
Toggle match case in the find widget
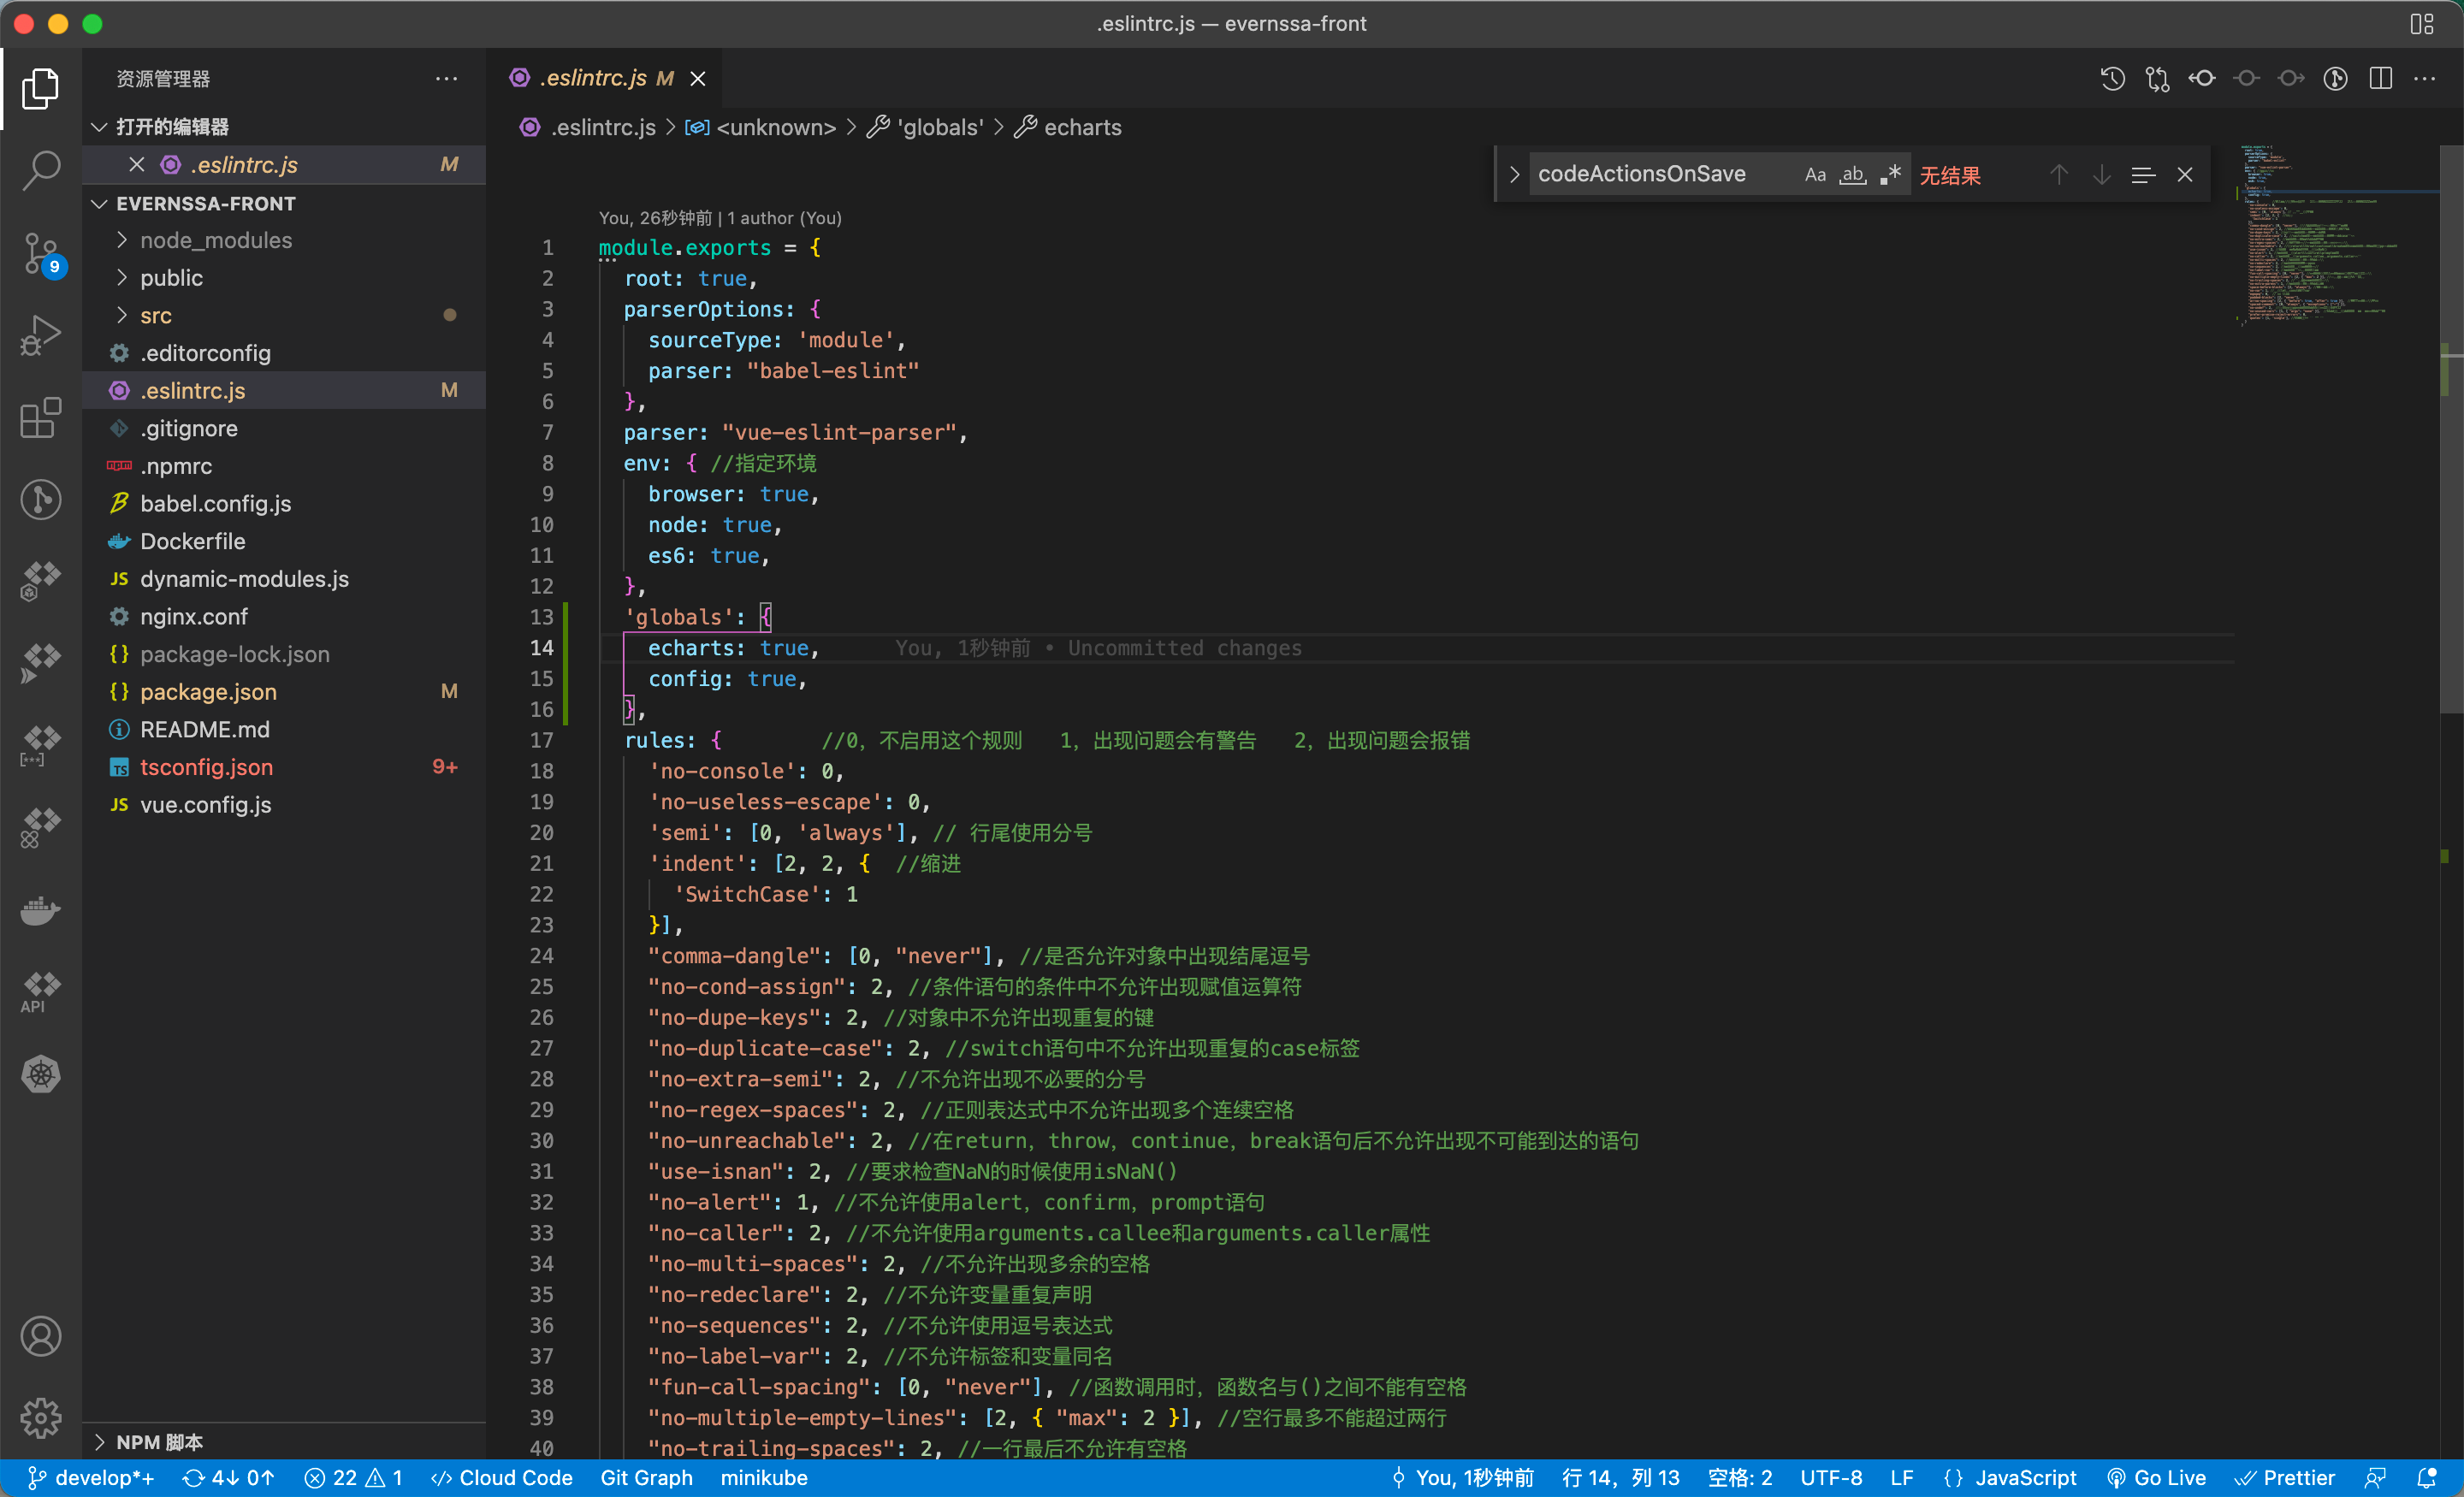pos(1815,174)
